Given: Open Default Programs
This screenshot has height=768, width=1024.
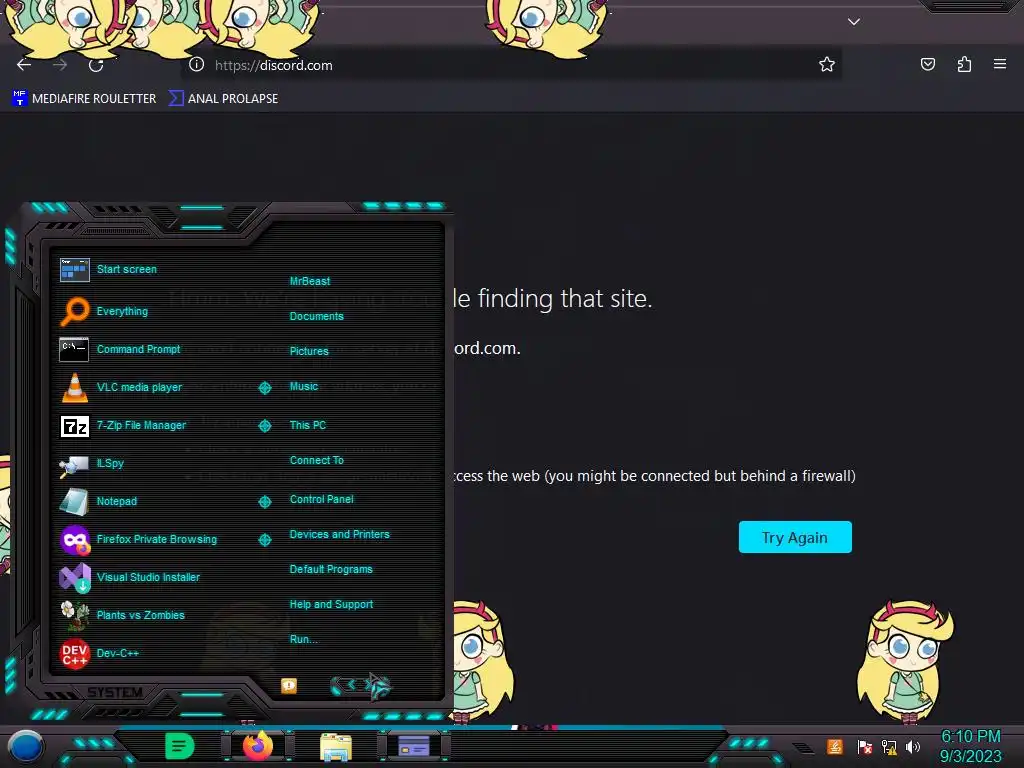Looking at the screenshot, I should coord(330,569).
